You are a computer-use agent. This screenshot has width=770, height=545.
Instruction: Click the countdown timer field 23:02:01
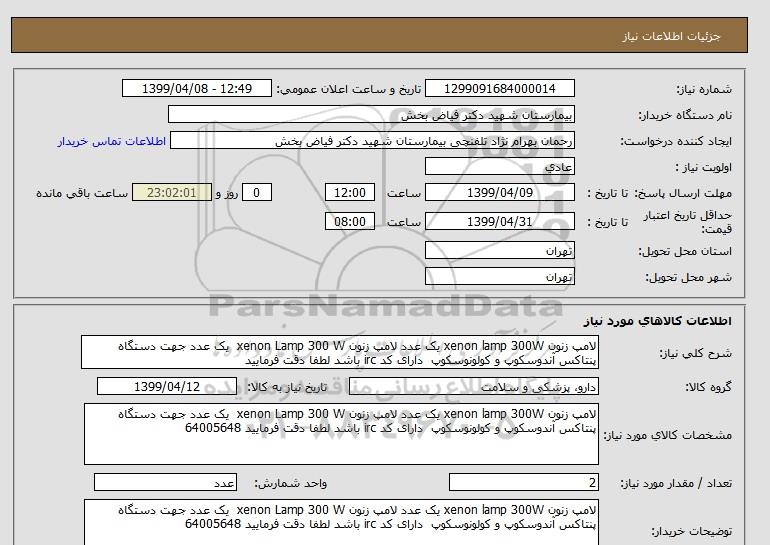point(172,192)
